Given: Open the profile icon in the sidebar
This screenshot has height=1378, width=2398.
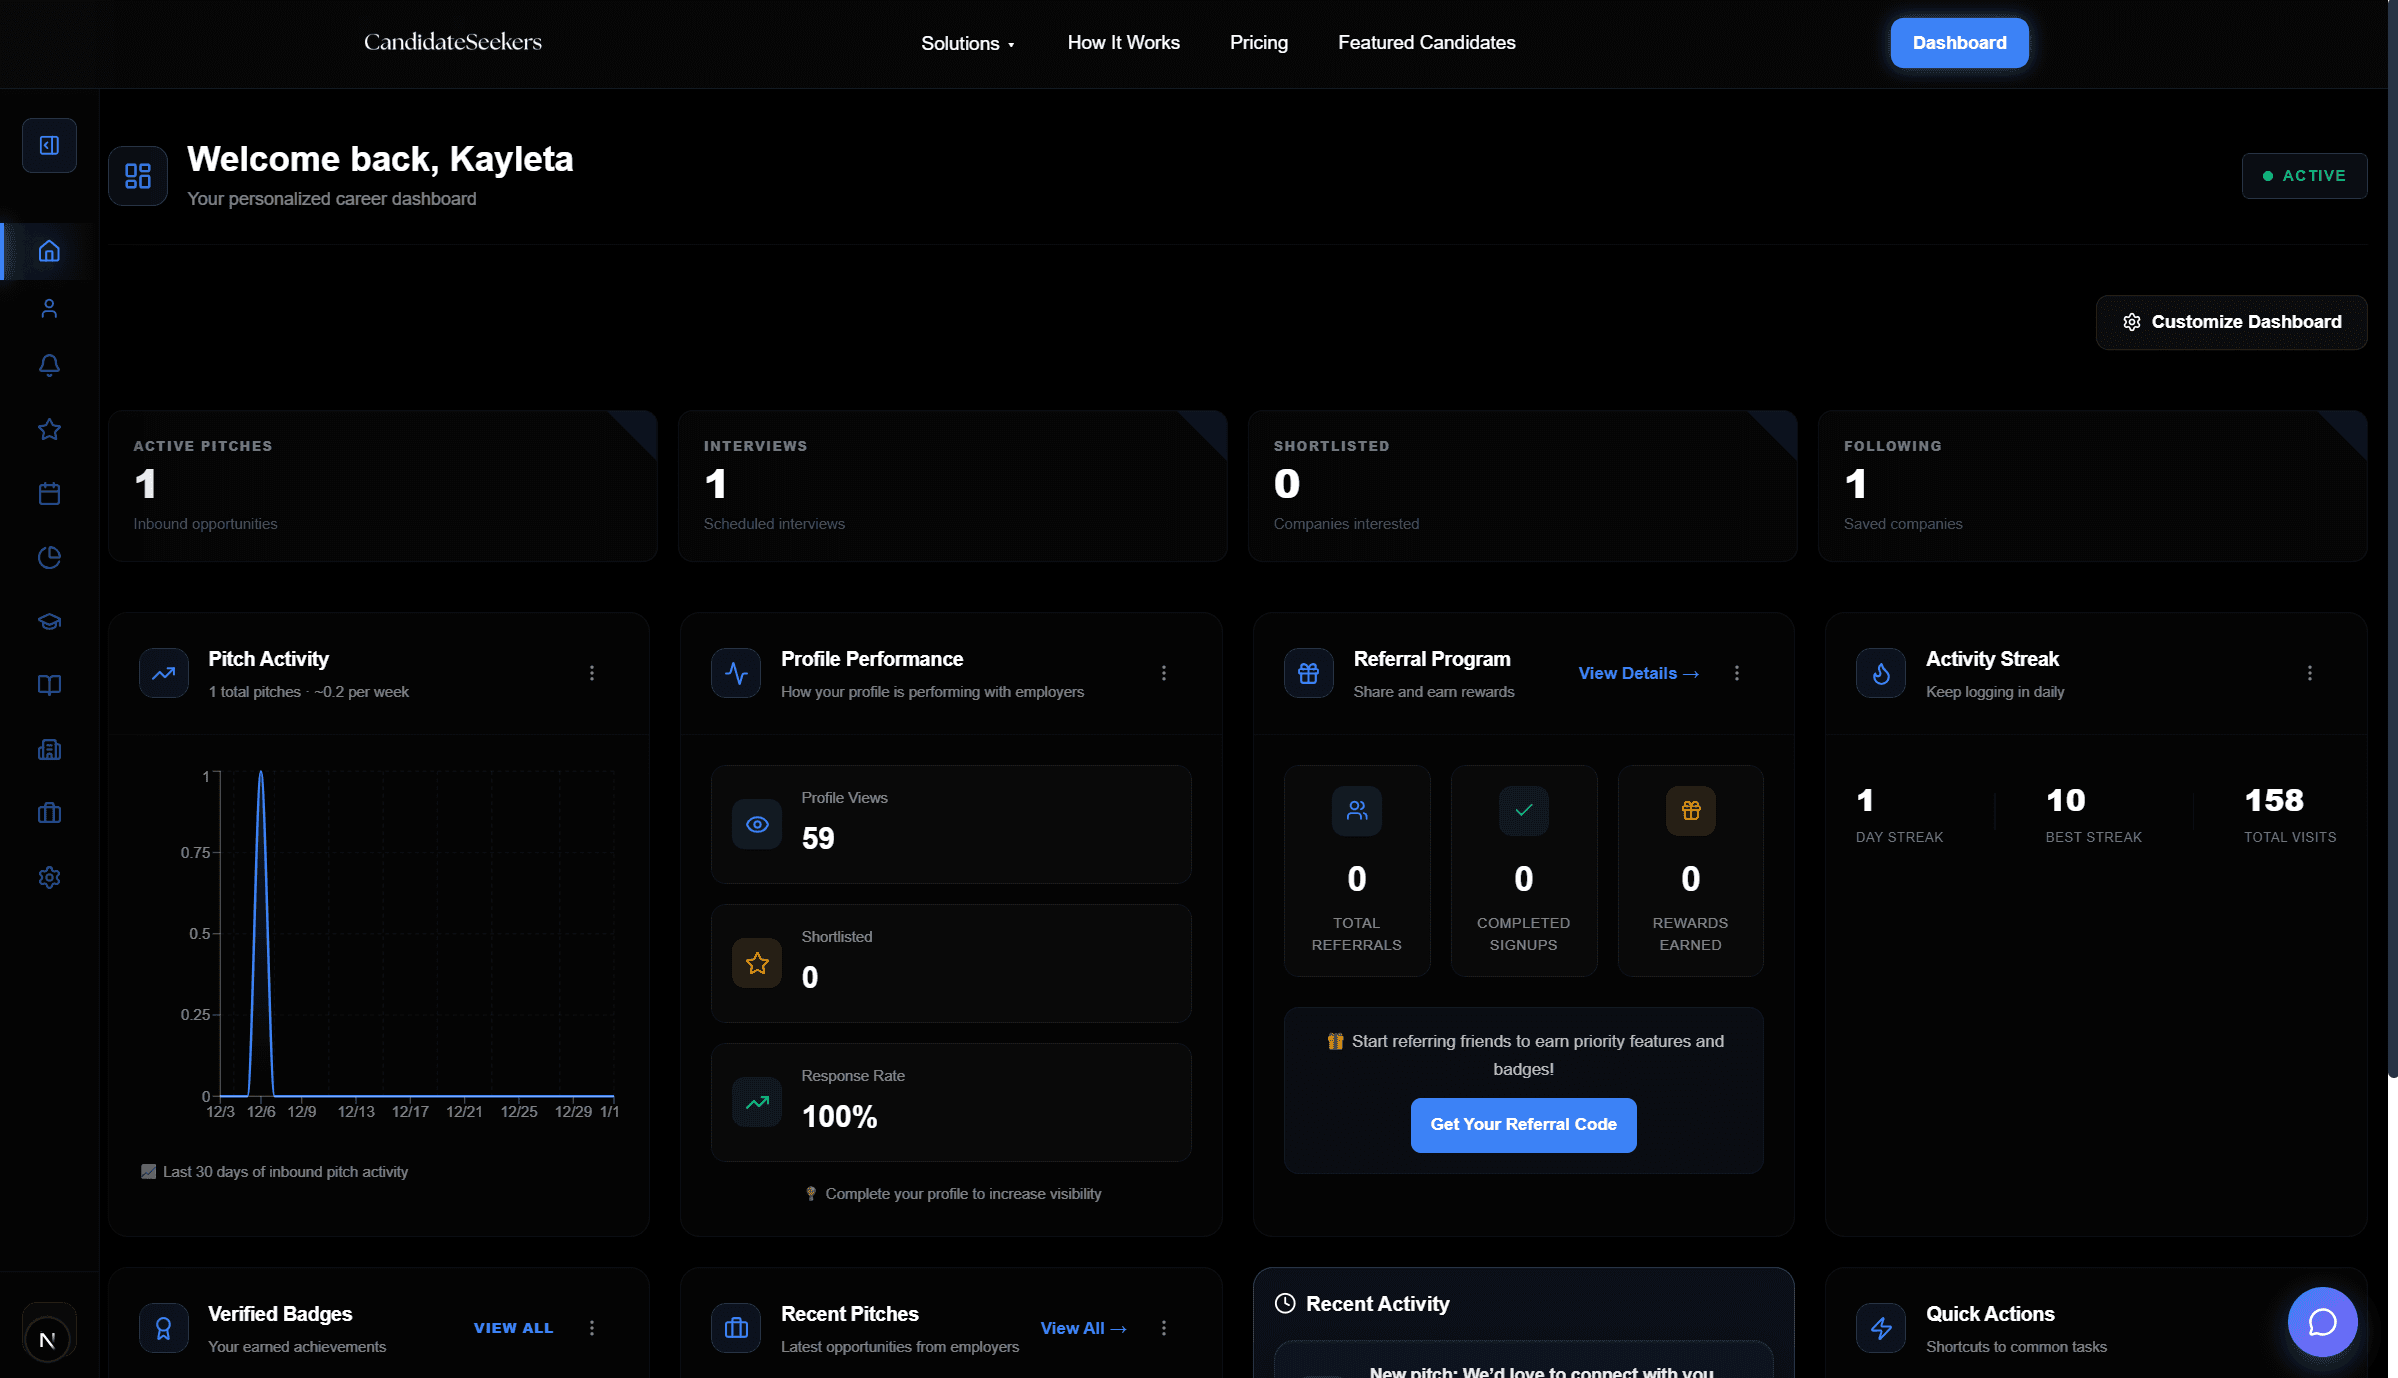Looking at the screenshot, I should [49, 308].
